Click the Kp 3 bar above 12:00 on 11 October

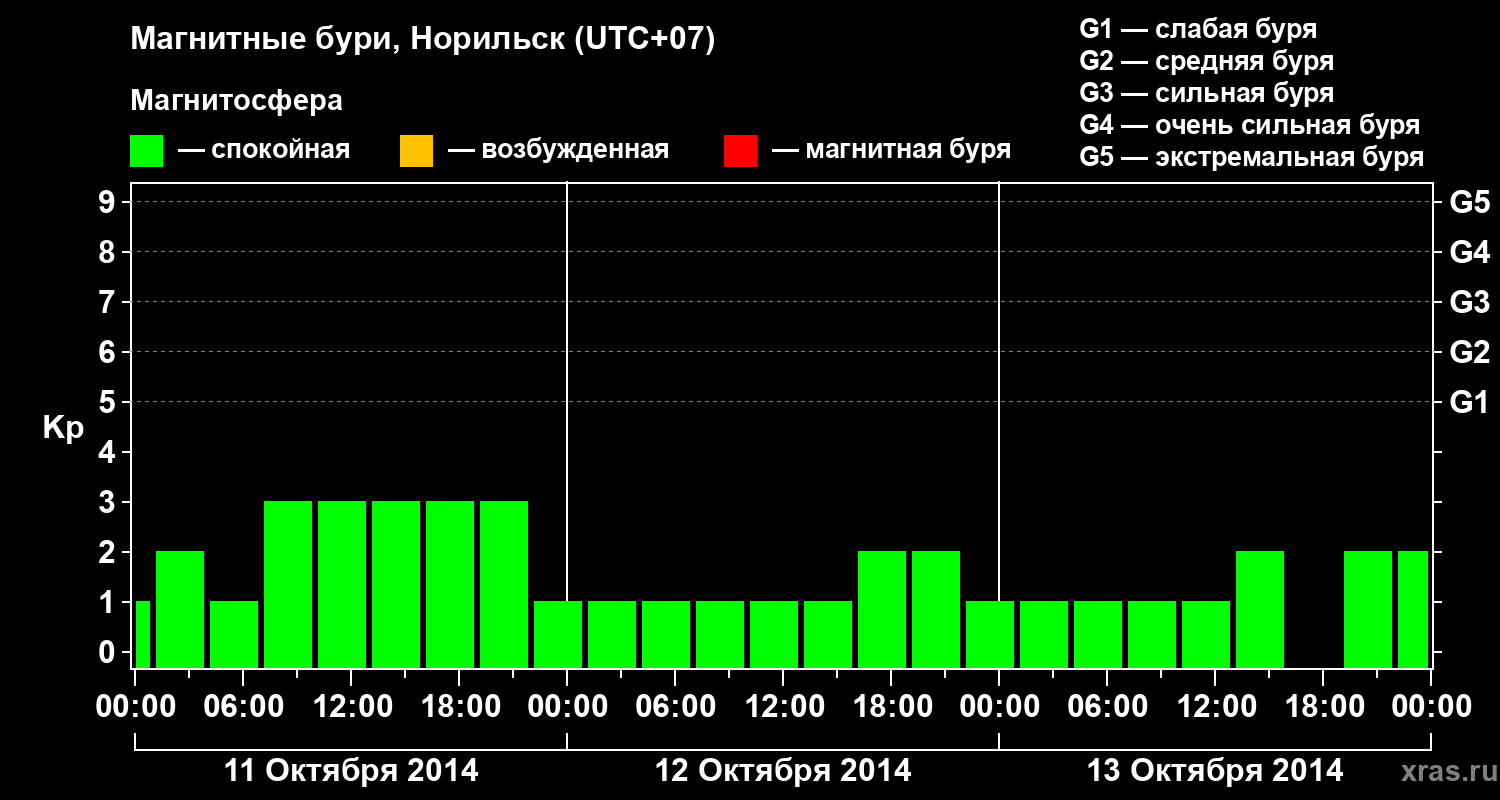[x=342, y=584]
